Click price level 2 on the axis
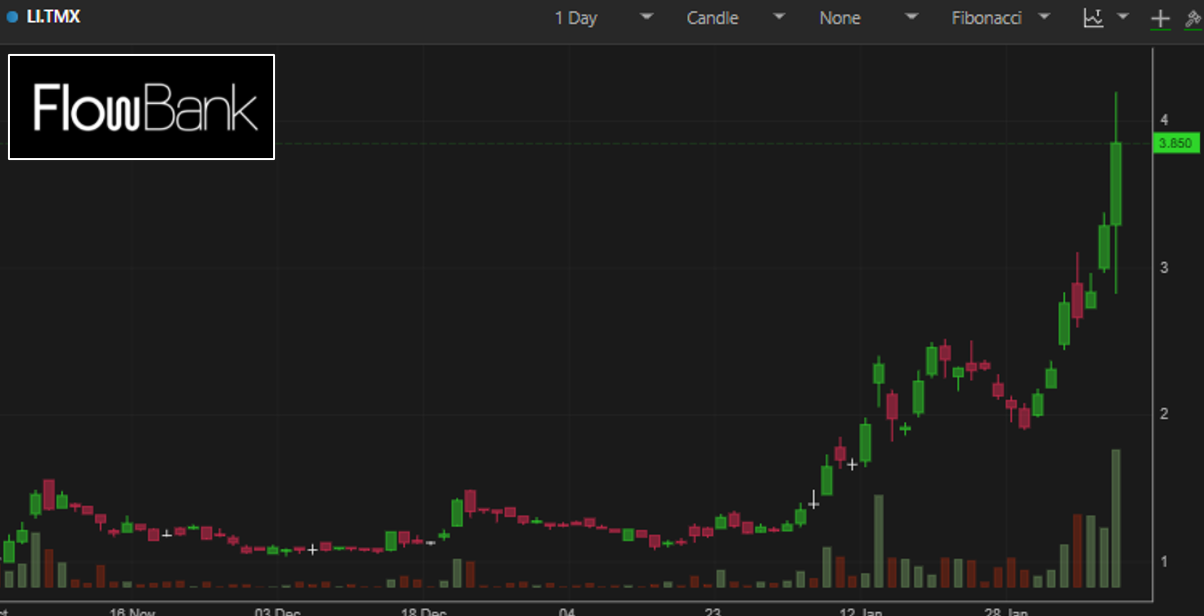This screenshot has height=616, width=1204. click(1163, 414)
